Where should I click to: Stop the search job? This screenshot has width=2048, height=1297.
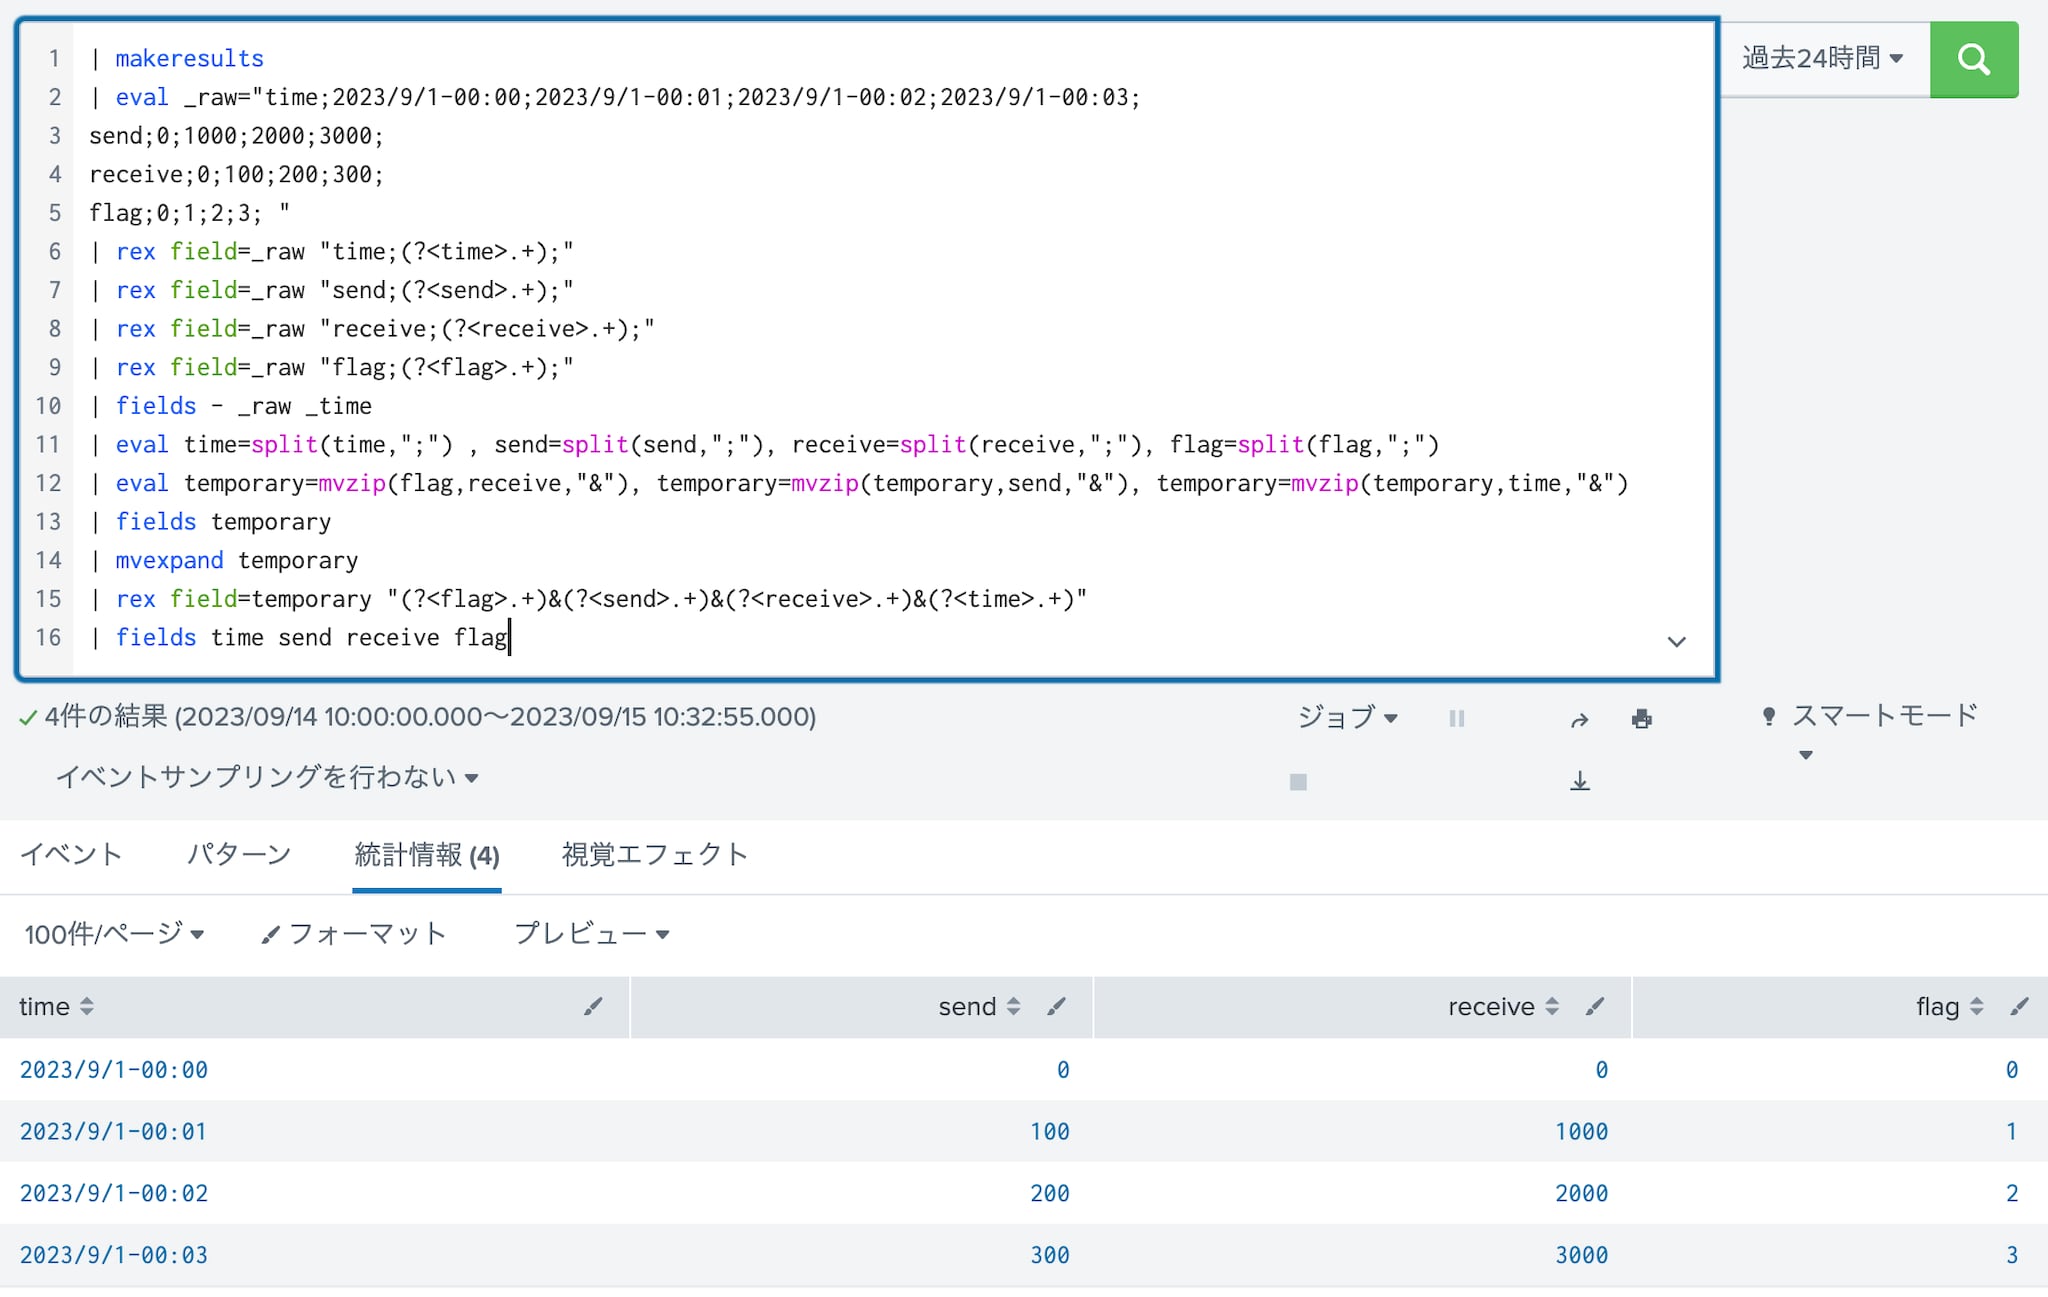pyautogui.click(x=1298, y=782)
